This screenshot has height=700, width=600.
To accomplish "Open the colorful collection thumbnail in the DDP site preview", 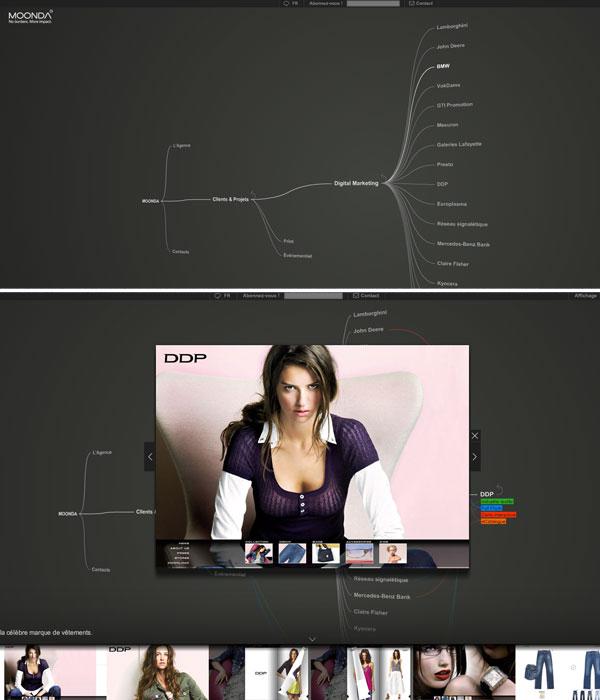I will click(x=259, y=553).
